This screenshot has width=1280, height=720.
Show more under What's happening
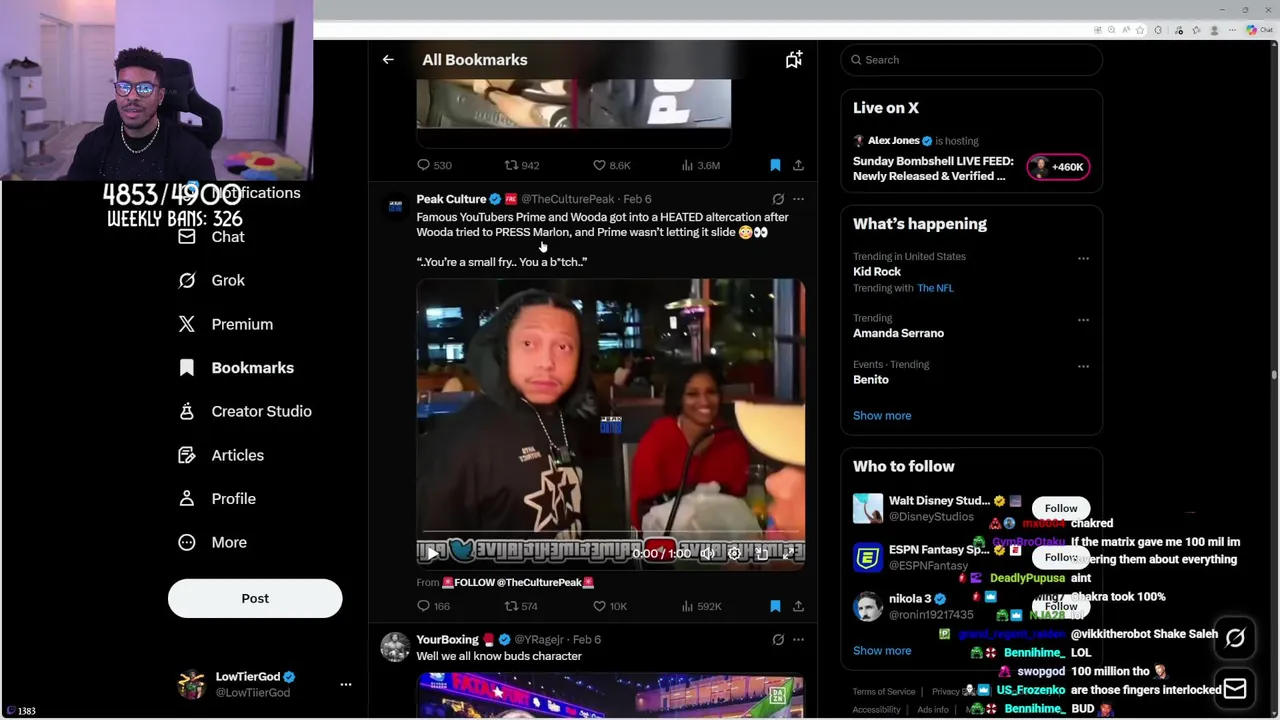pyautogui.click(x=882, y=415)
